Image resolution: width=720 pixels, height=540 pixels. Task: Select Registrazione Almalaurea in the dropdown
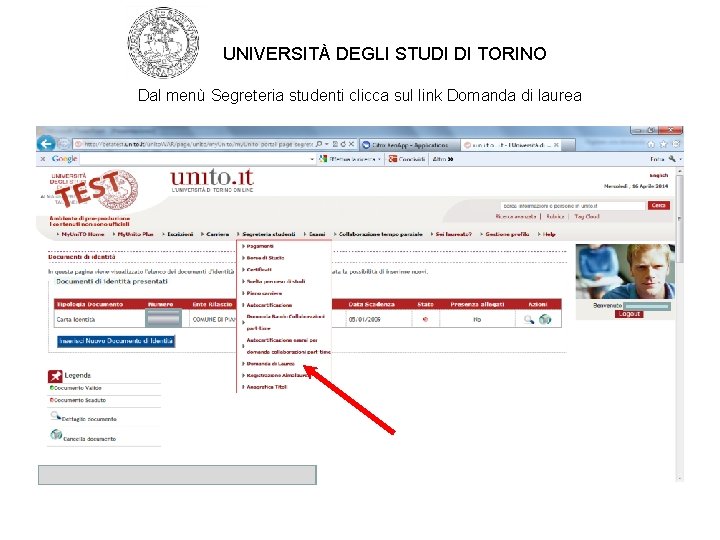[x=276, y=376]
